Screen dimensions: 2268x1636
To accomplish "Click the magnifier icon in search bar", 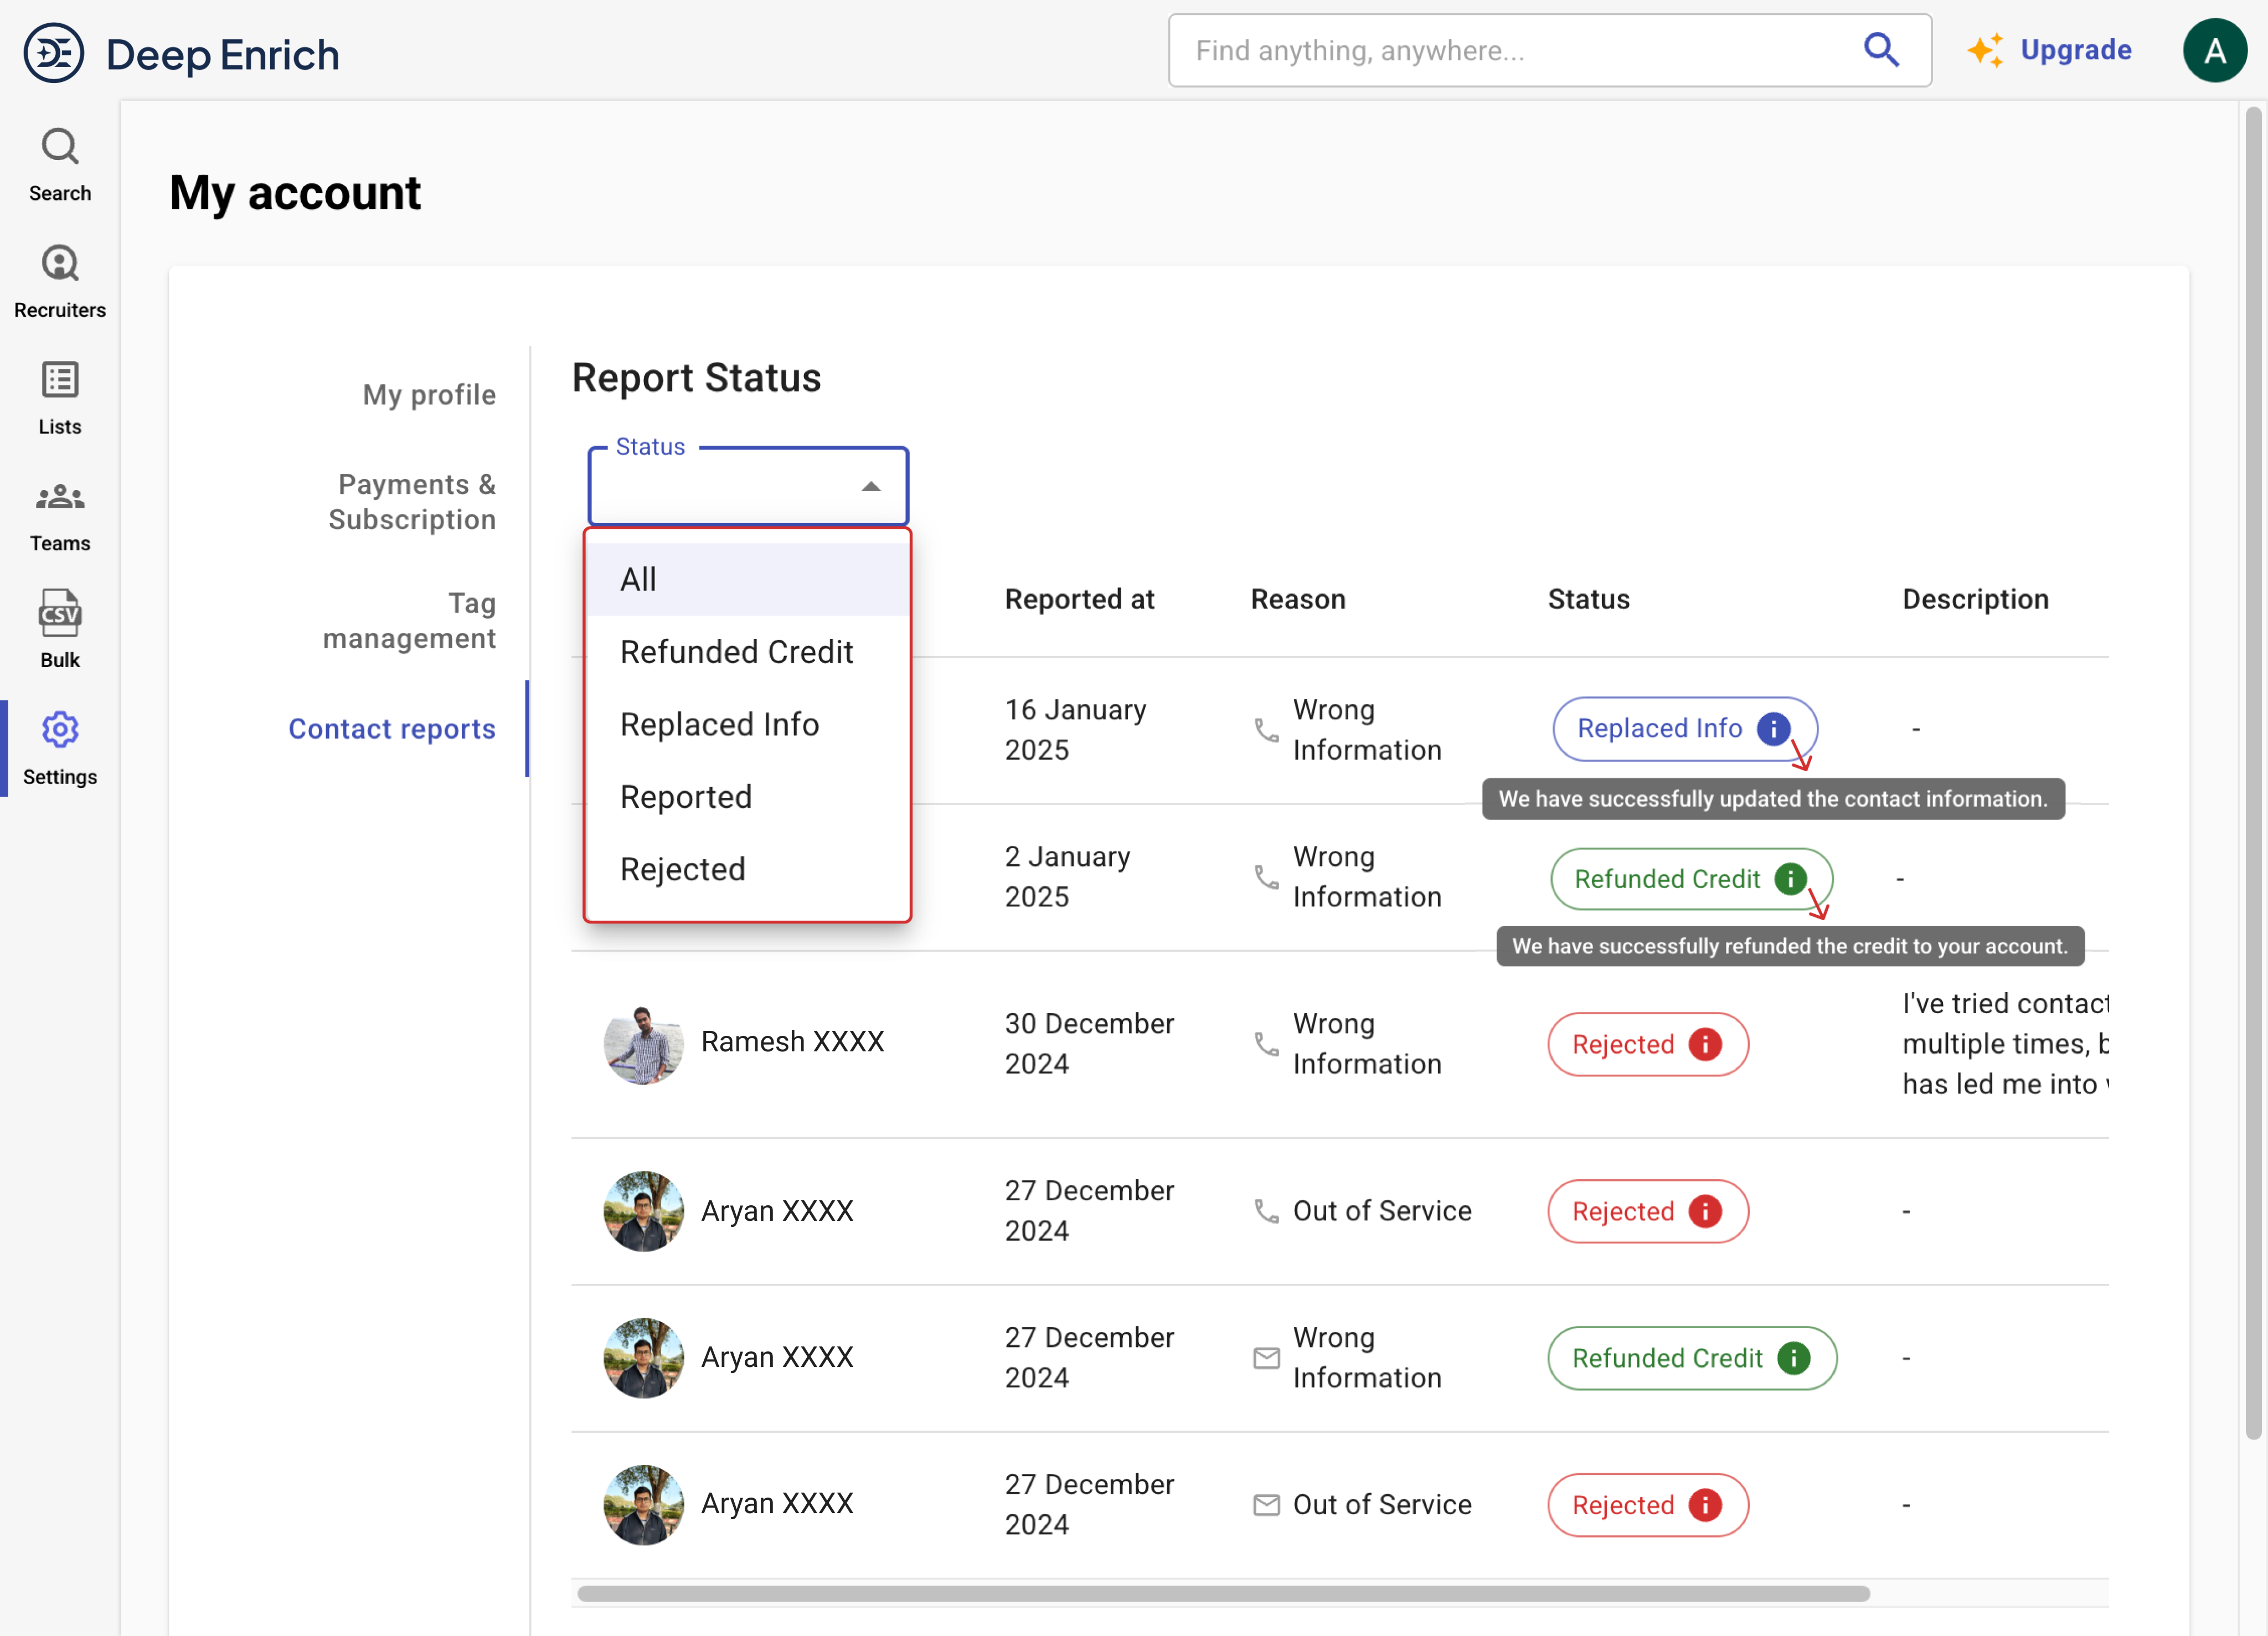I will [x=1881, y=50].
